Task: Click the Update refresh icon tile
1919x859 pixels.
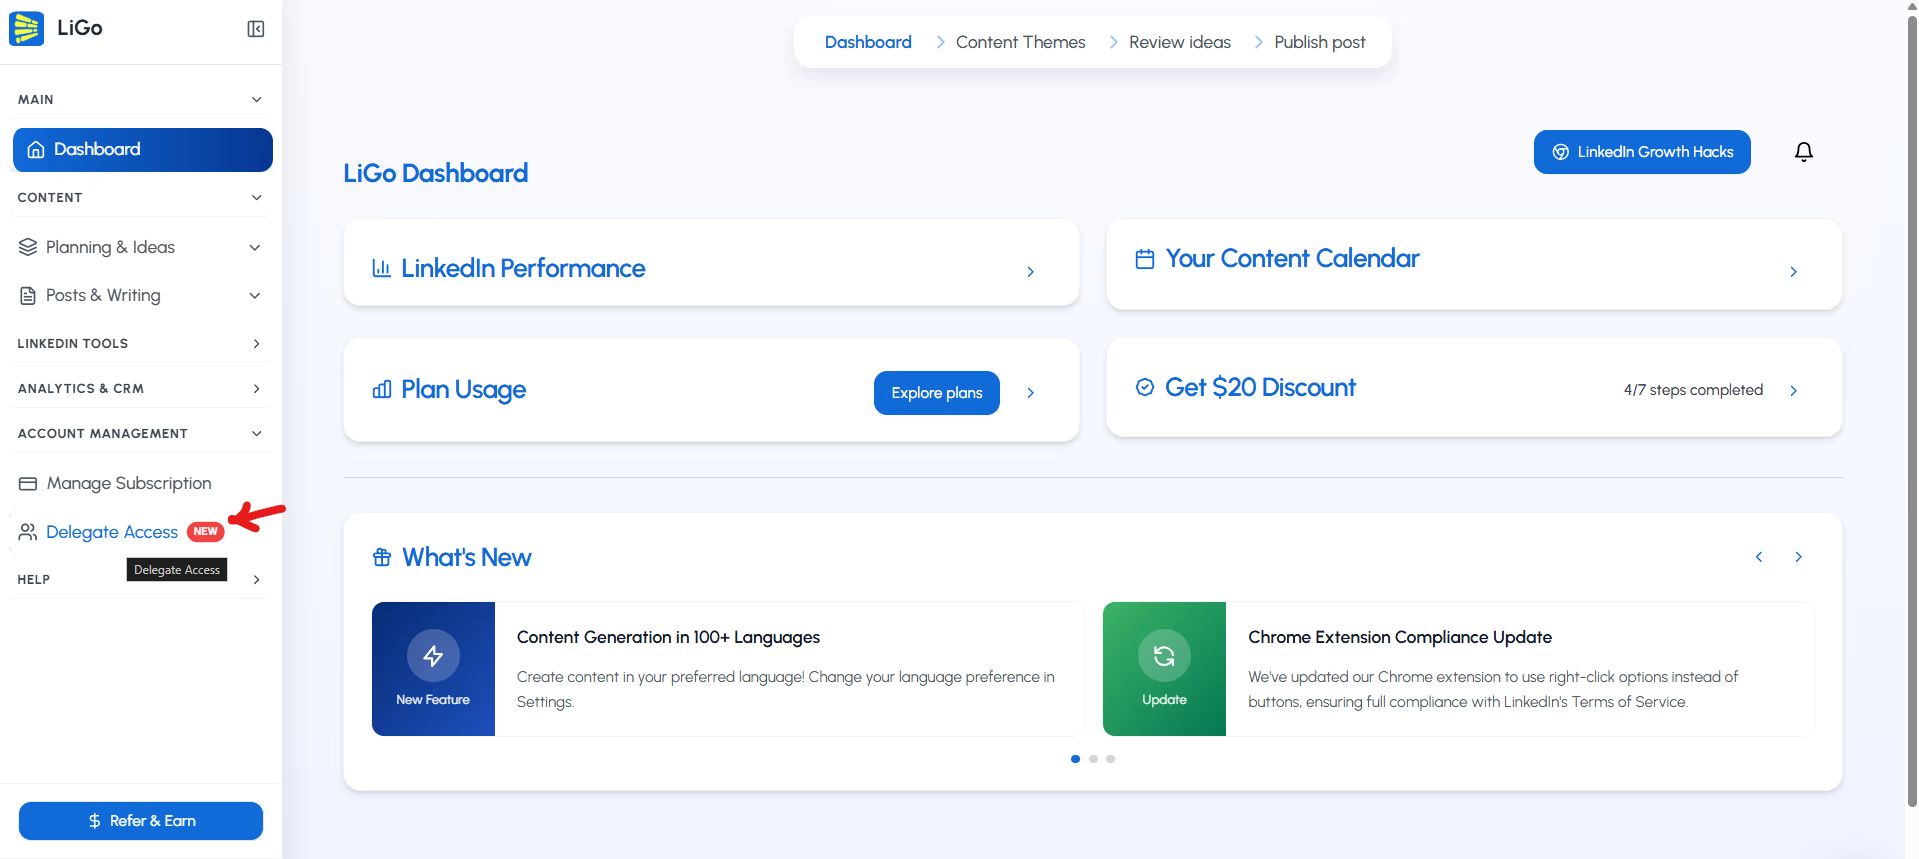Action: point(1164,657)
